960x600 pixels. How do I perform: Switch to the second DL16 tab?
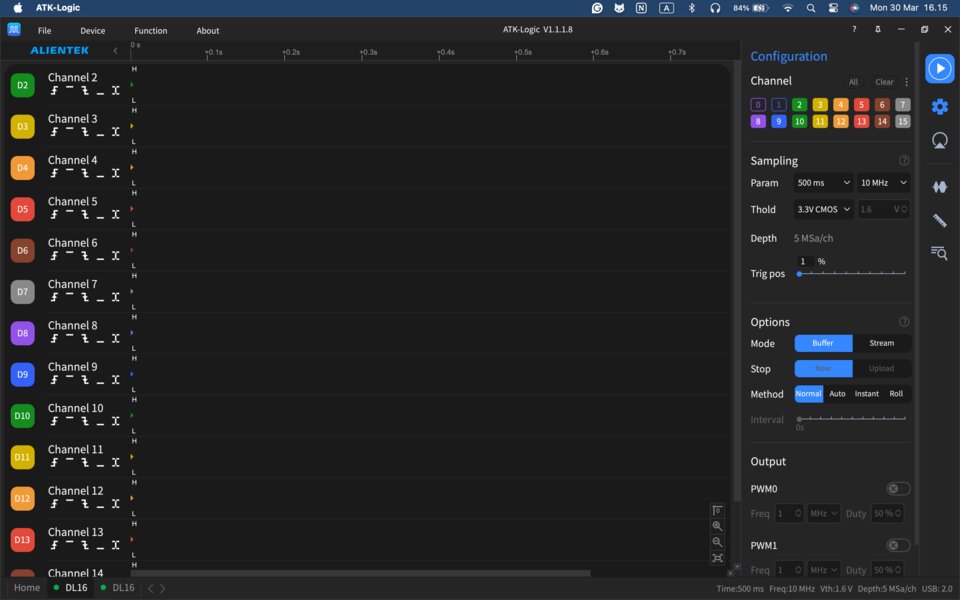tap(118, 588)
